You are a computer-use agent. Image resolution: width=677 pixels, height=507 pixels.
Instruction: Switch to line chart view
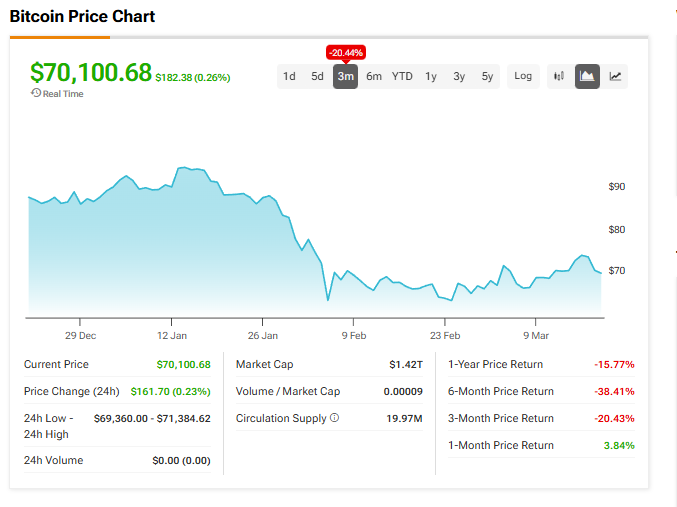pos(616,76)
